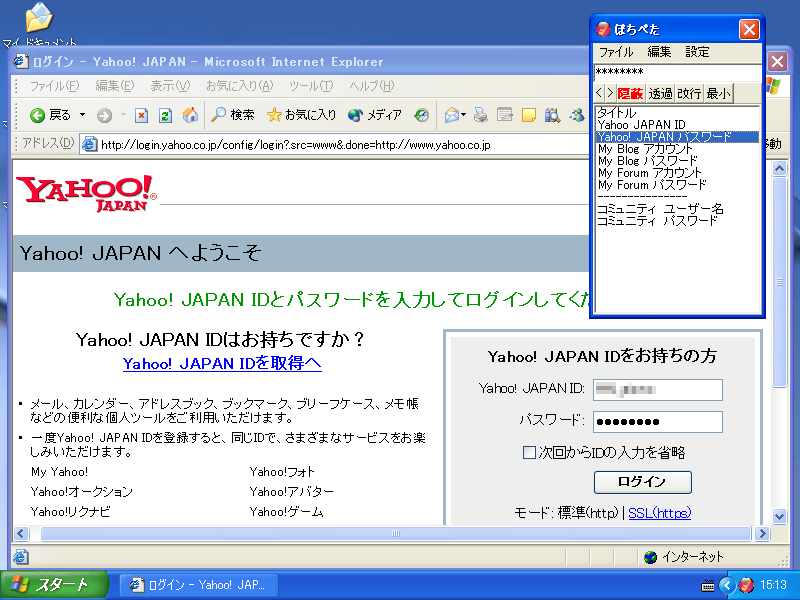The height and width of the screenshot is (600, 800).
Task: Click the page icon in address bar
Action: coord(90,144)
